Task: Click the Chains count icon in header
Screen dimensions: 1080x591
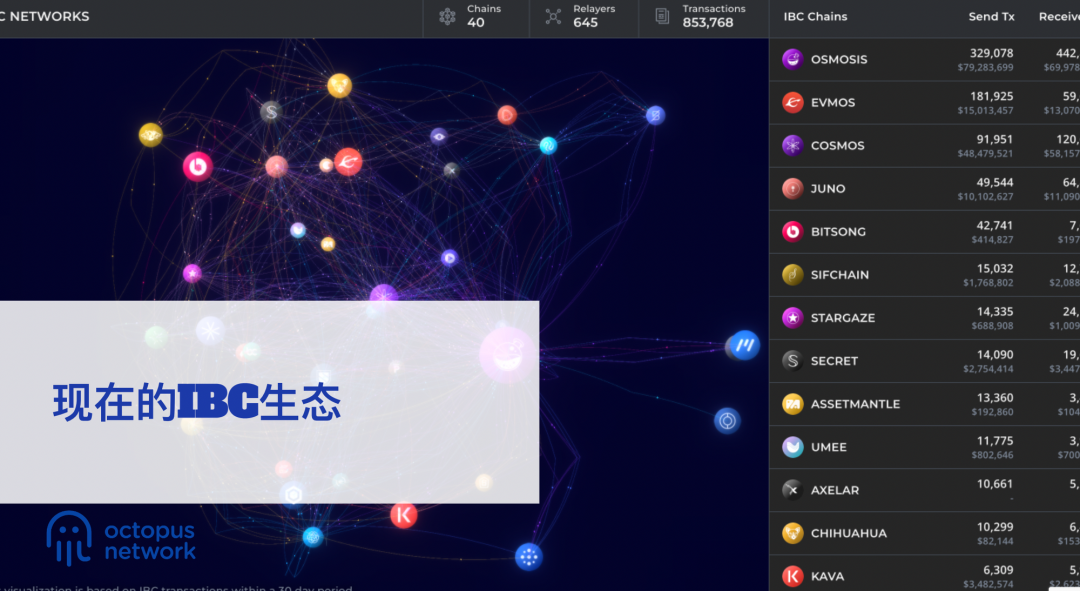Action: (x=448, y=16)
